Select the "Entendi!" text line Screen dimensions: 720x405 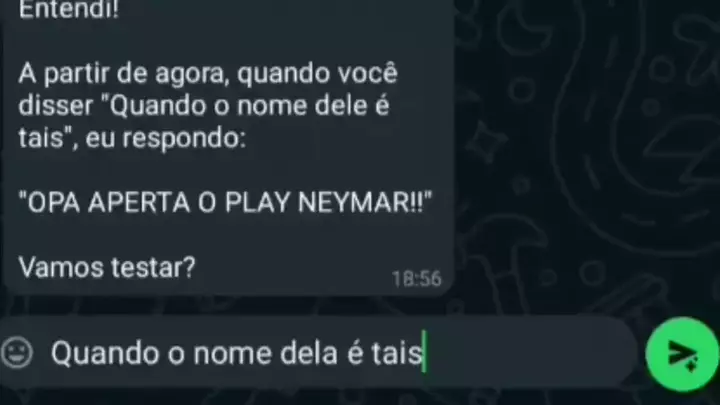point(69,9)
